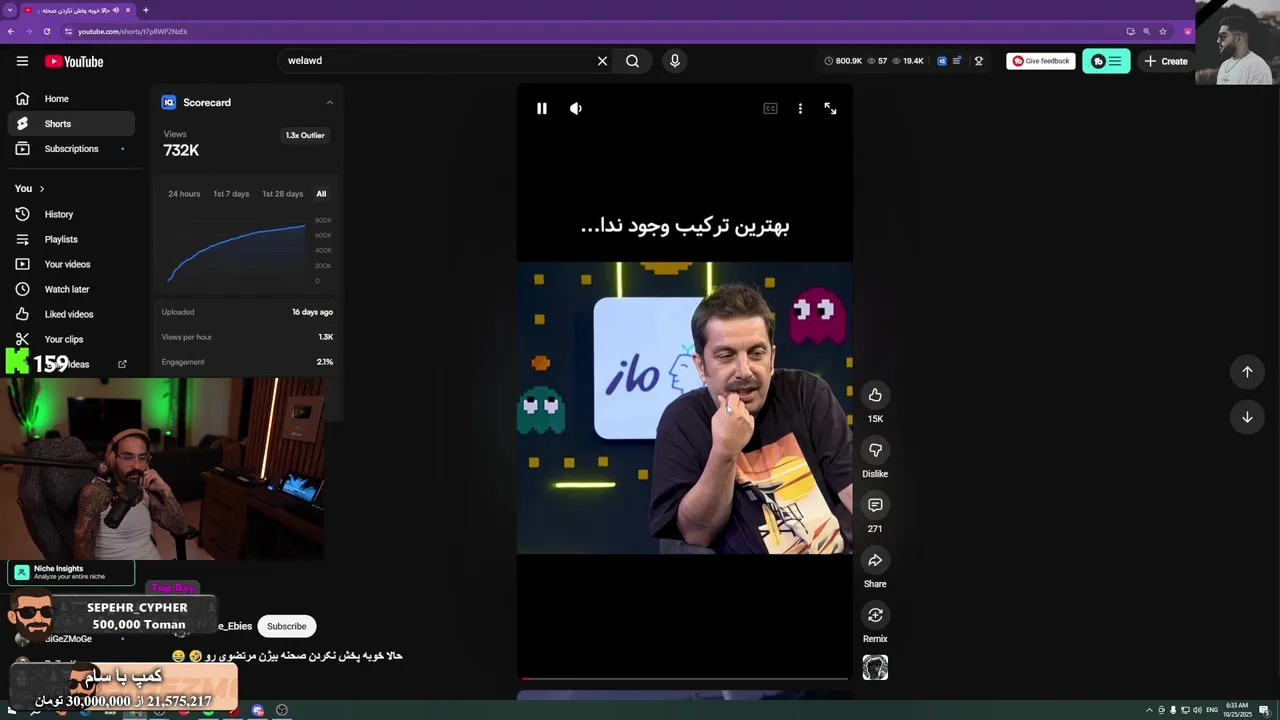This screenshot has height=720, width=1280.
Task: Seek on the Shorts progress bar
Action: click(x=685, y=679)
